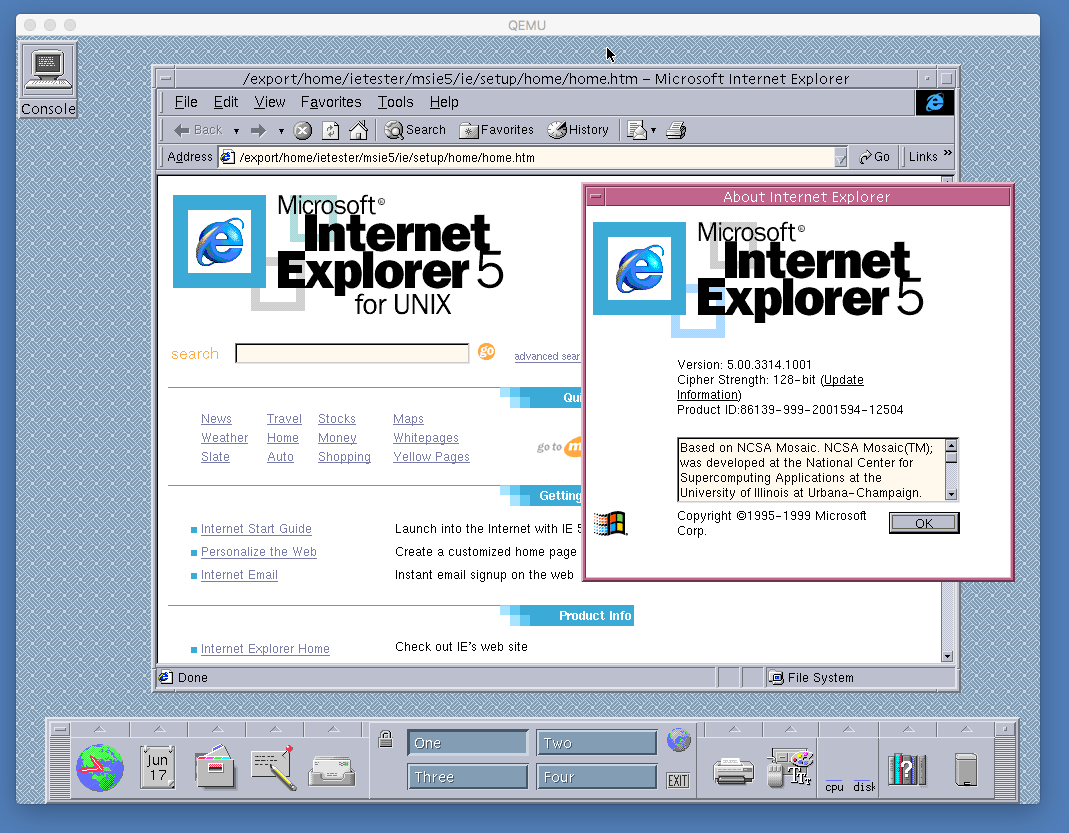Click the page scrollbar down arrow
1069x833 pixels.
947,656
